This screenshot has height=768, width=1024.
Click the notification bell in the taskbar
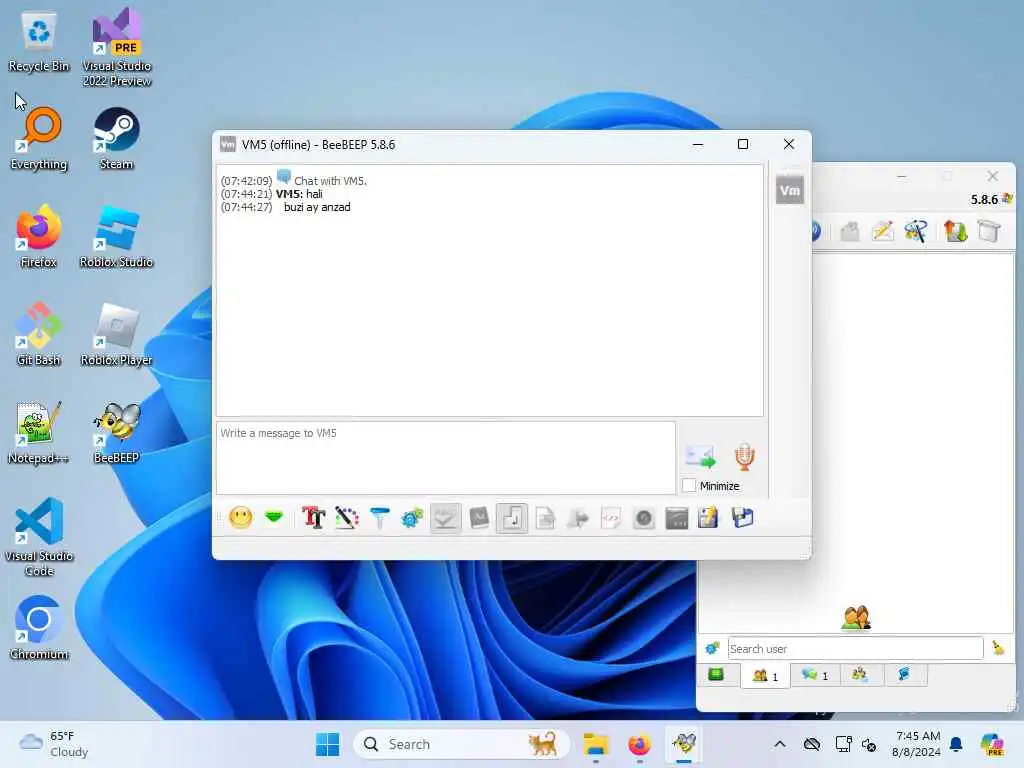pyautogui.click(x=956, y=744)
